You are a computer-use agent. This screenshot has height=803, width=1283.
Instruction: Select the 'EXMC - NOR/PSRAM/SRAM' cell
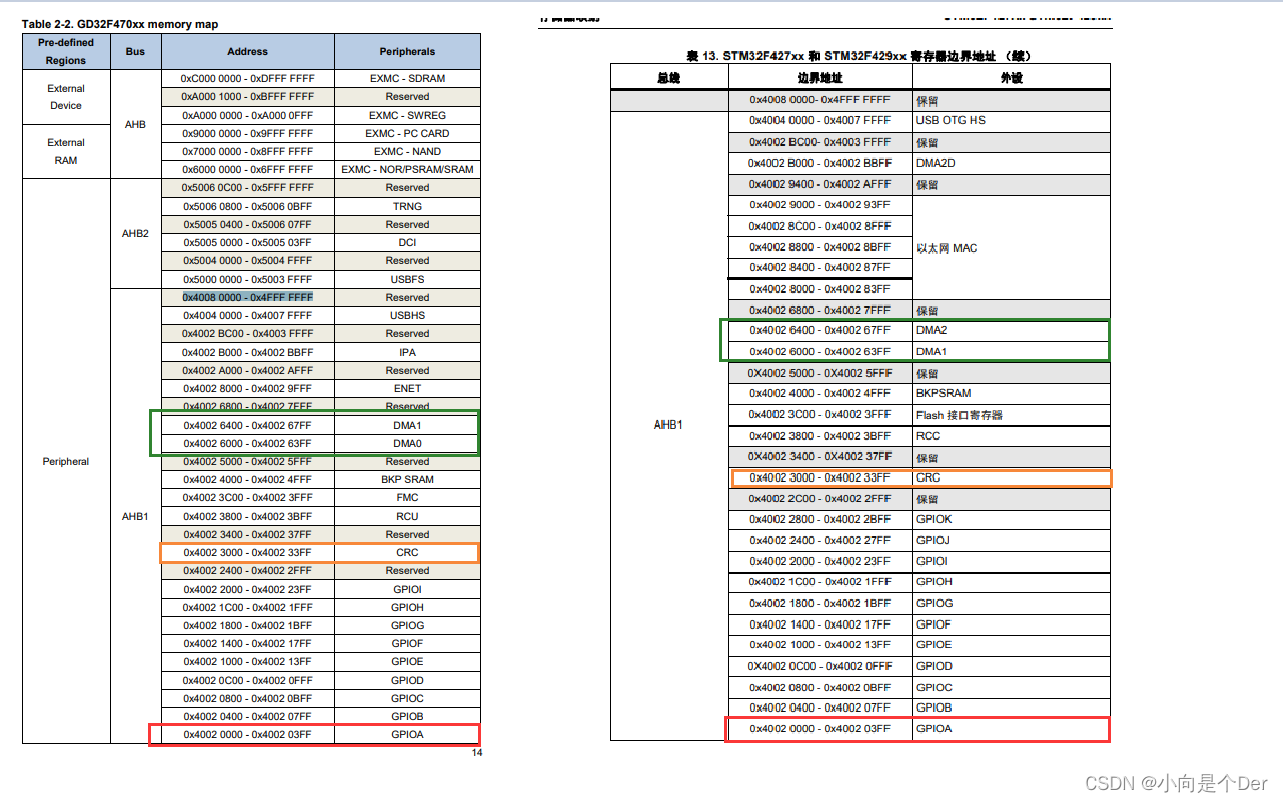tap(407, 169)
